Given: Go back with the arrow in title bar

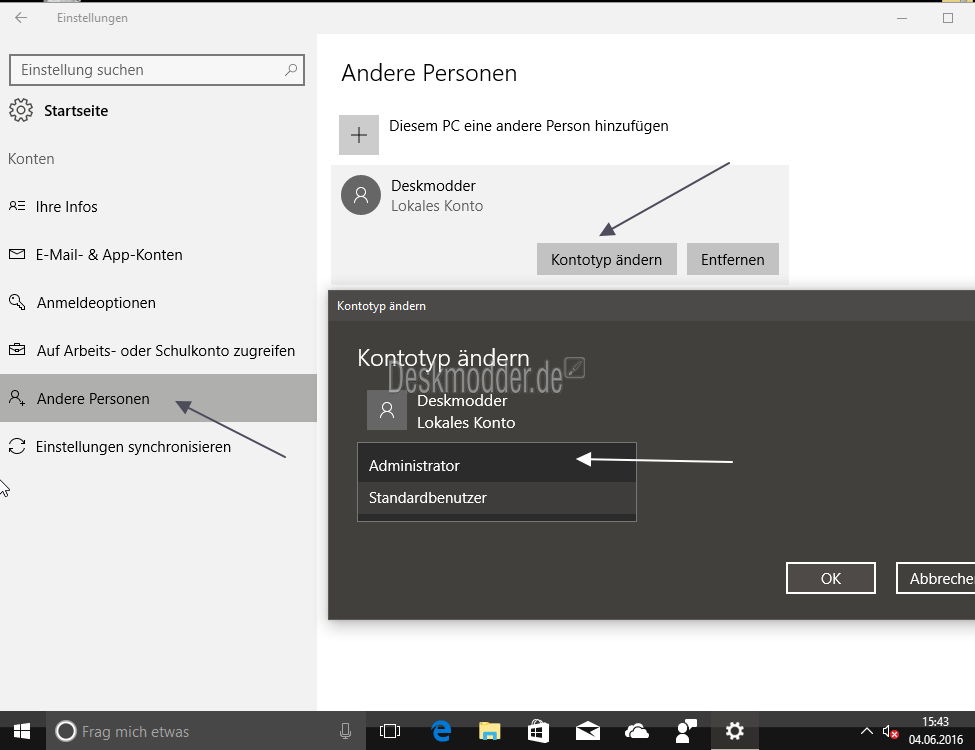Looking at the screenshot, I should [x=21, y=17].
